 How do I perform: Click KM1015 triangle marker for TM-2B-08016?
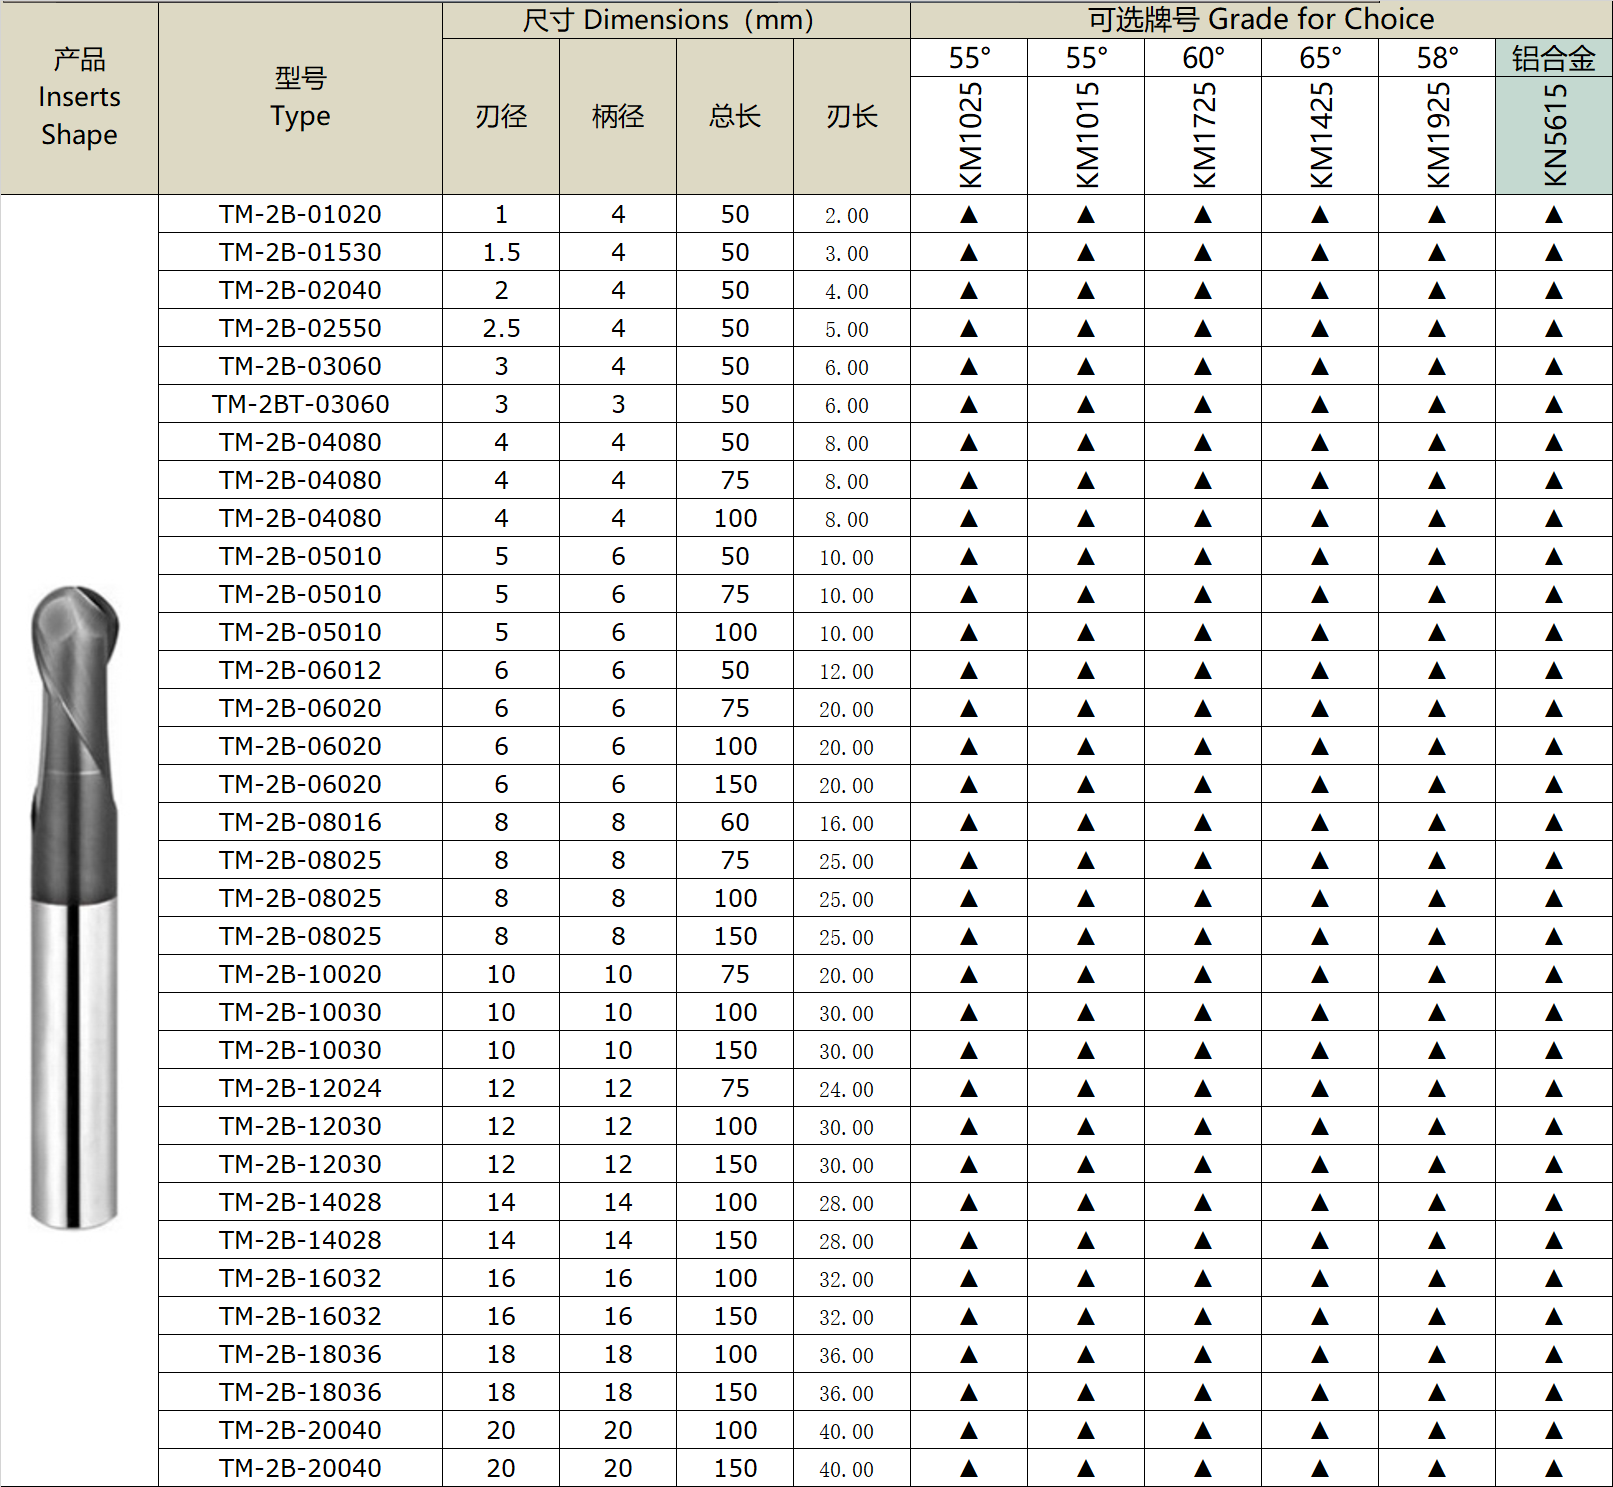[1086, 822]
